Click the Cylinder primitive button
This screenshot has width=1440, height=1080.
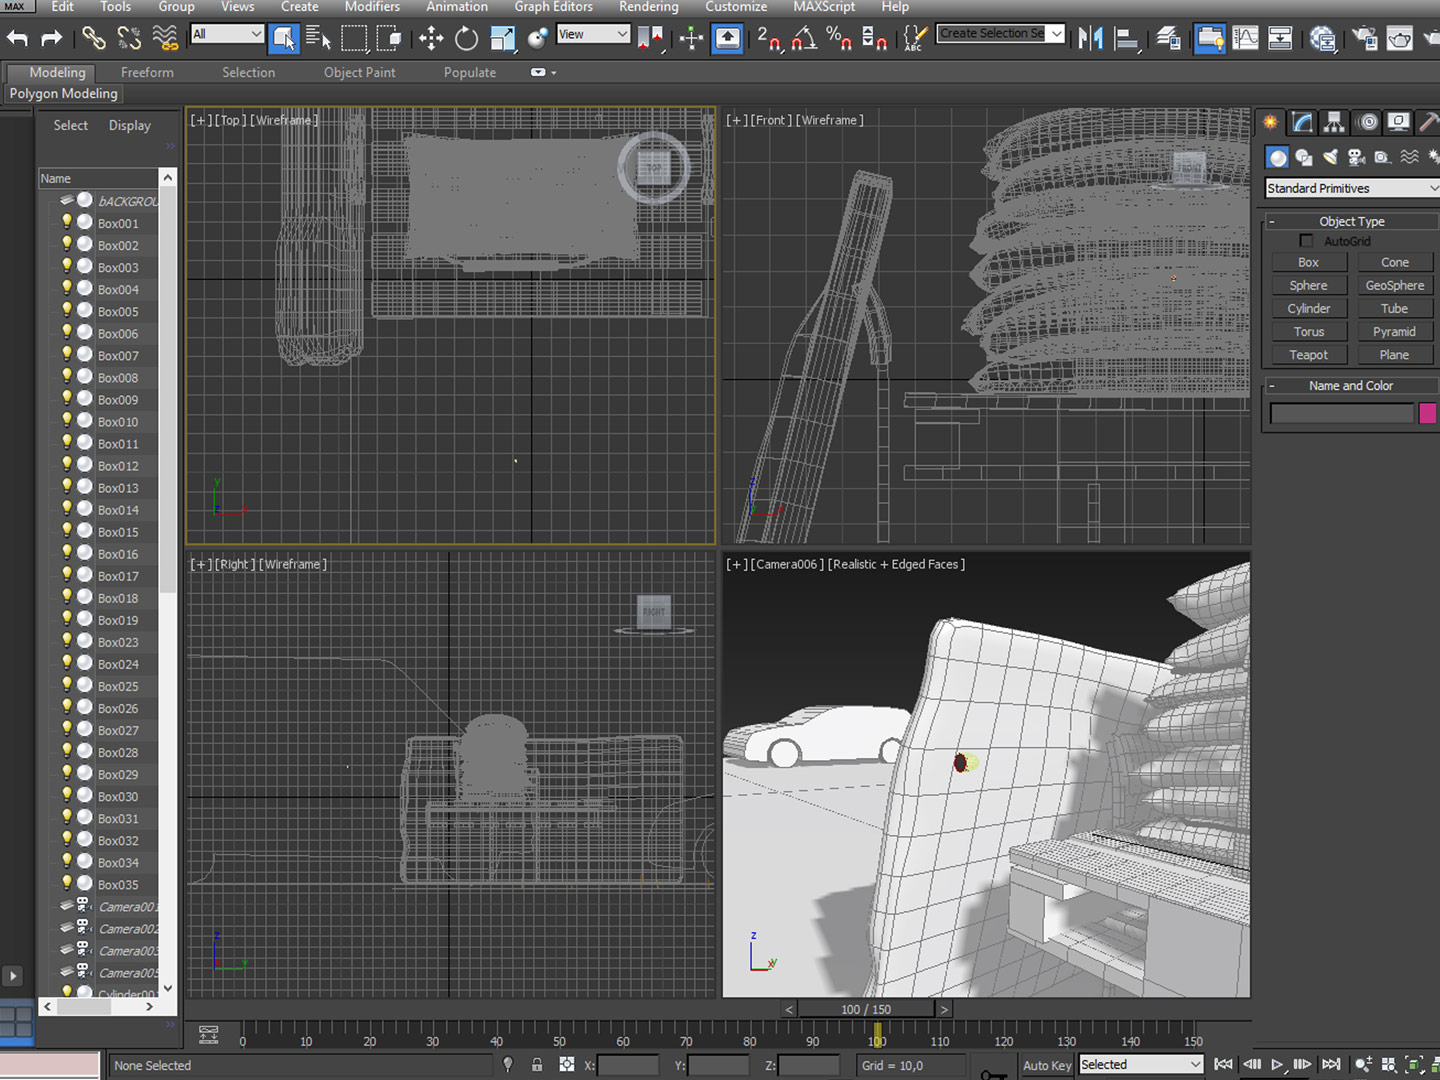[x=1309, y=308]
